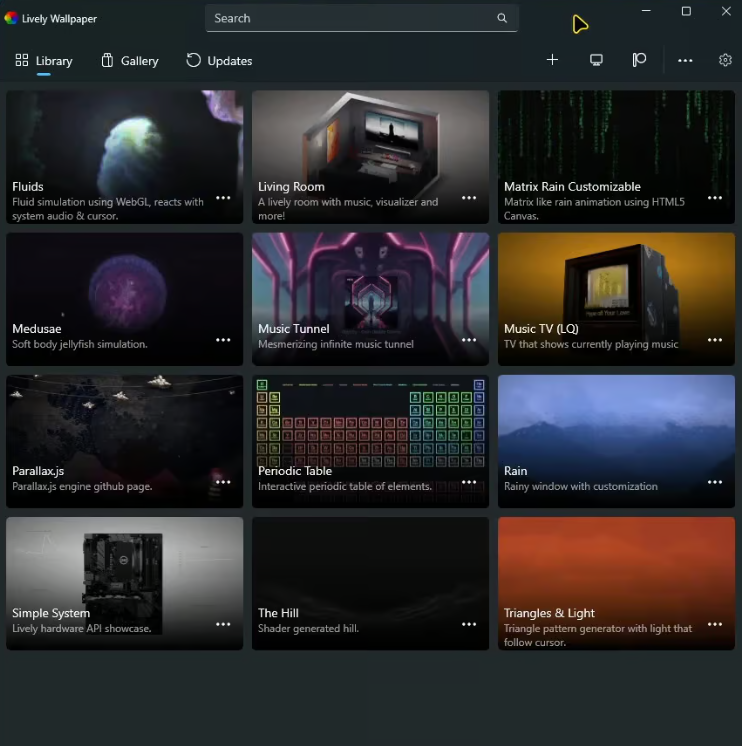
Task: Open the Settings gear icon
Action: point(725,60)
